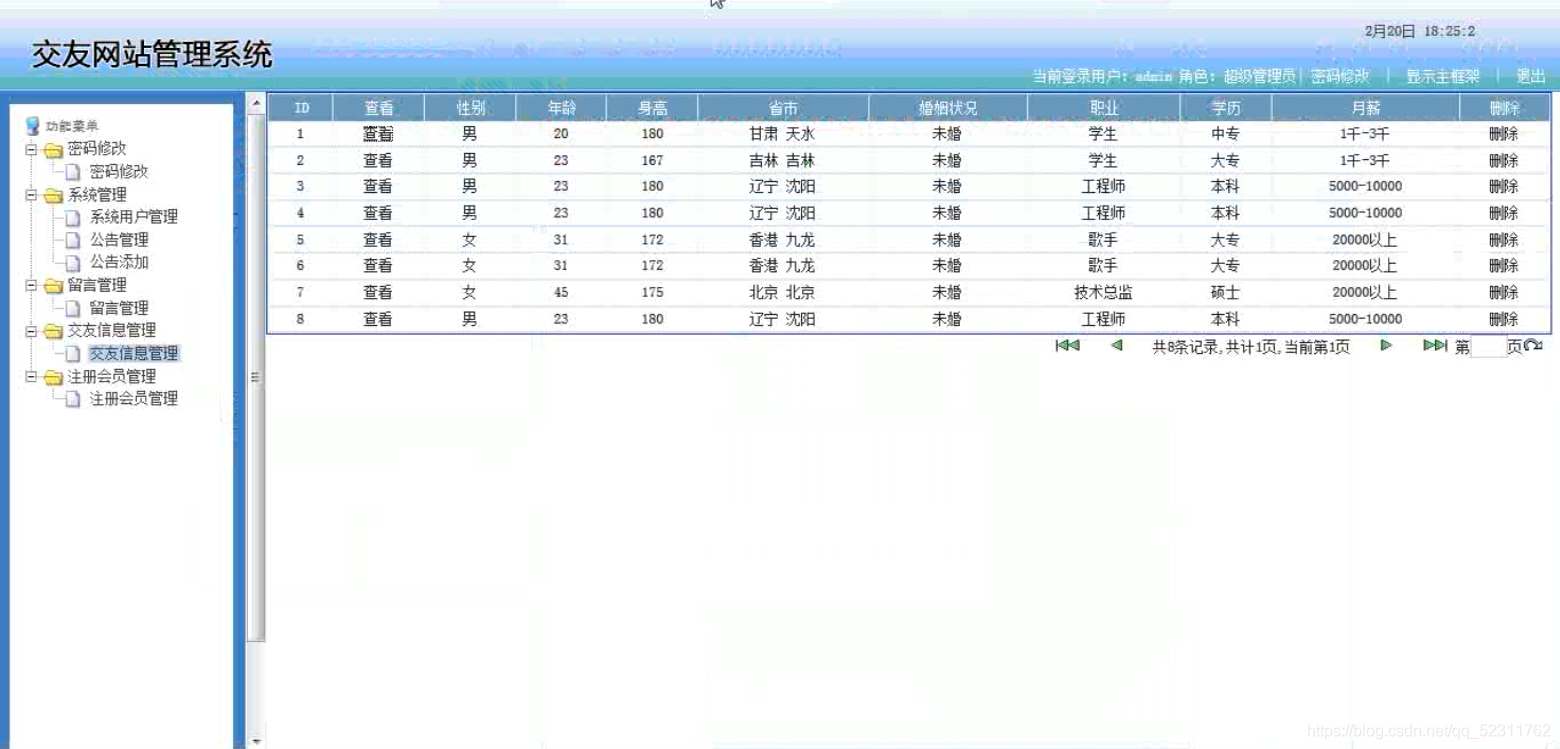Click page icon beside 公告添加

tap(72, 263)
